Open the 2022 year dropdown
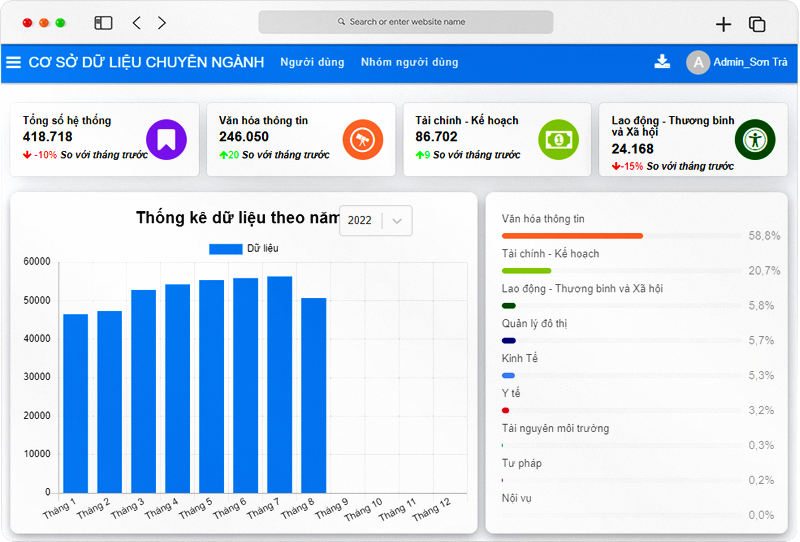 (376, 220)
